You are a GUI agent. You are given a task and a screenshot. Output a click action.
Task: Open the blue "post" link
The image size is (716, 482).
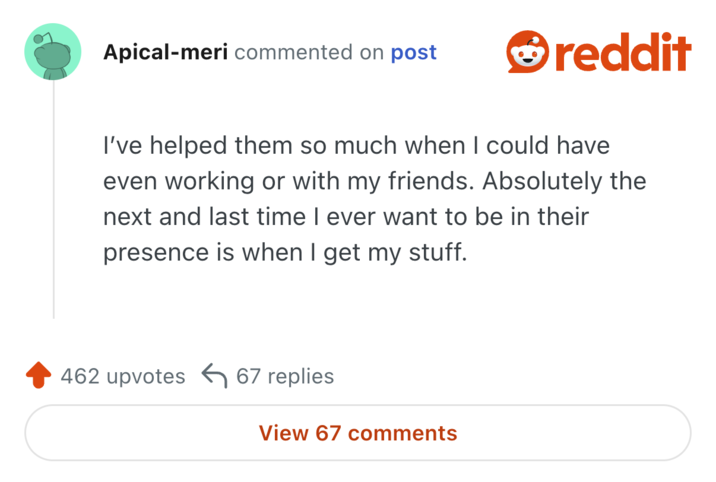click(x=413, y=52)
